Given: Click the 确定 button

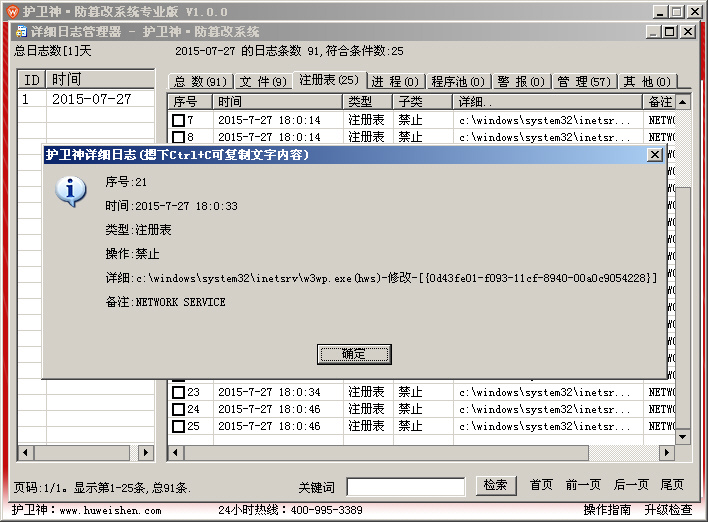Looking at the screenshot, I should coord(354,354).
